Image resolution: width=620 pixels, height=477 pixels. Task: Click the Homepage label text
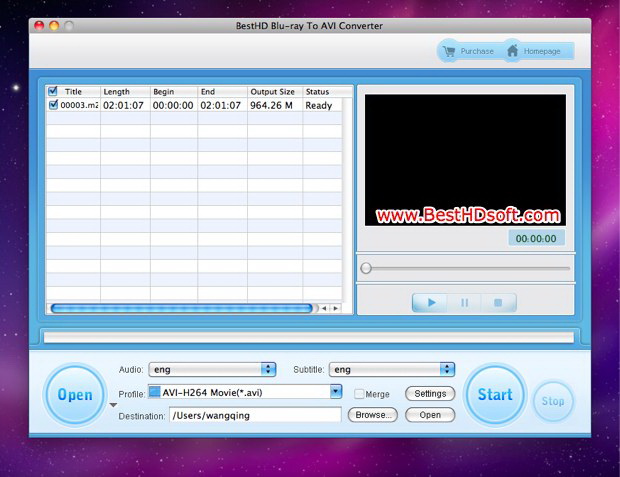542,51
